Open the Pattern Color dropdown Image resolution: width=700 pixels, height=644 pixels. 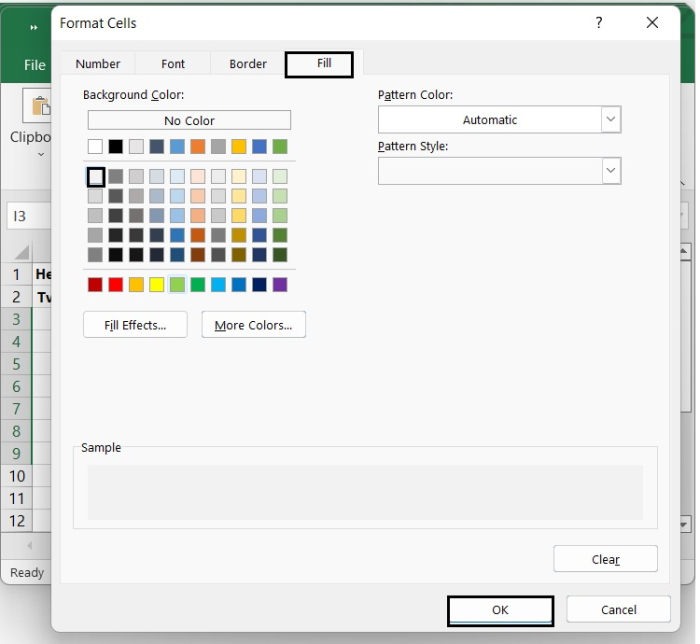[611, 119]
